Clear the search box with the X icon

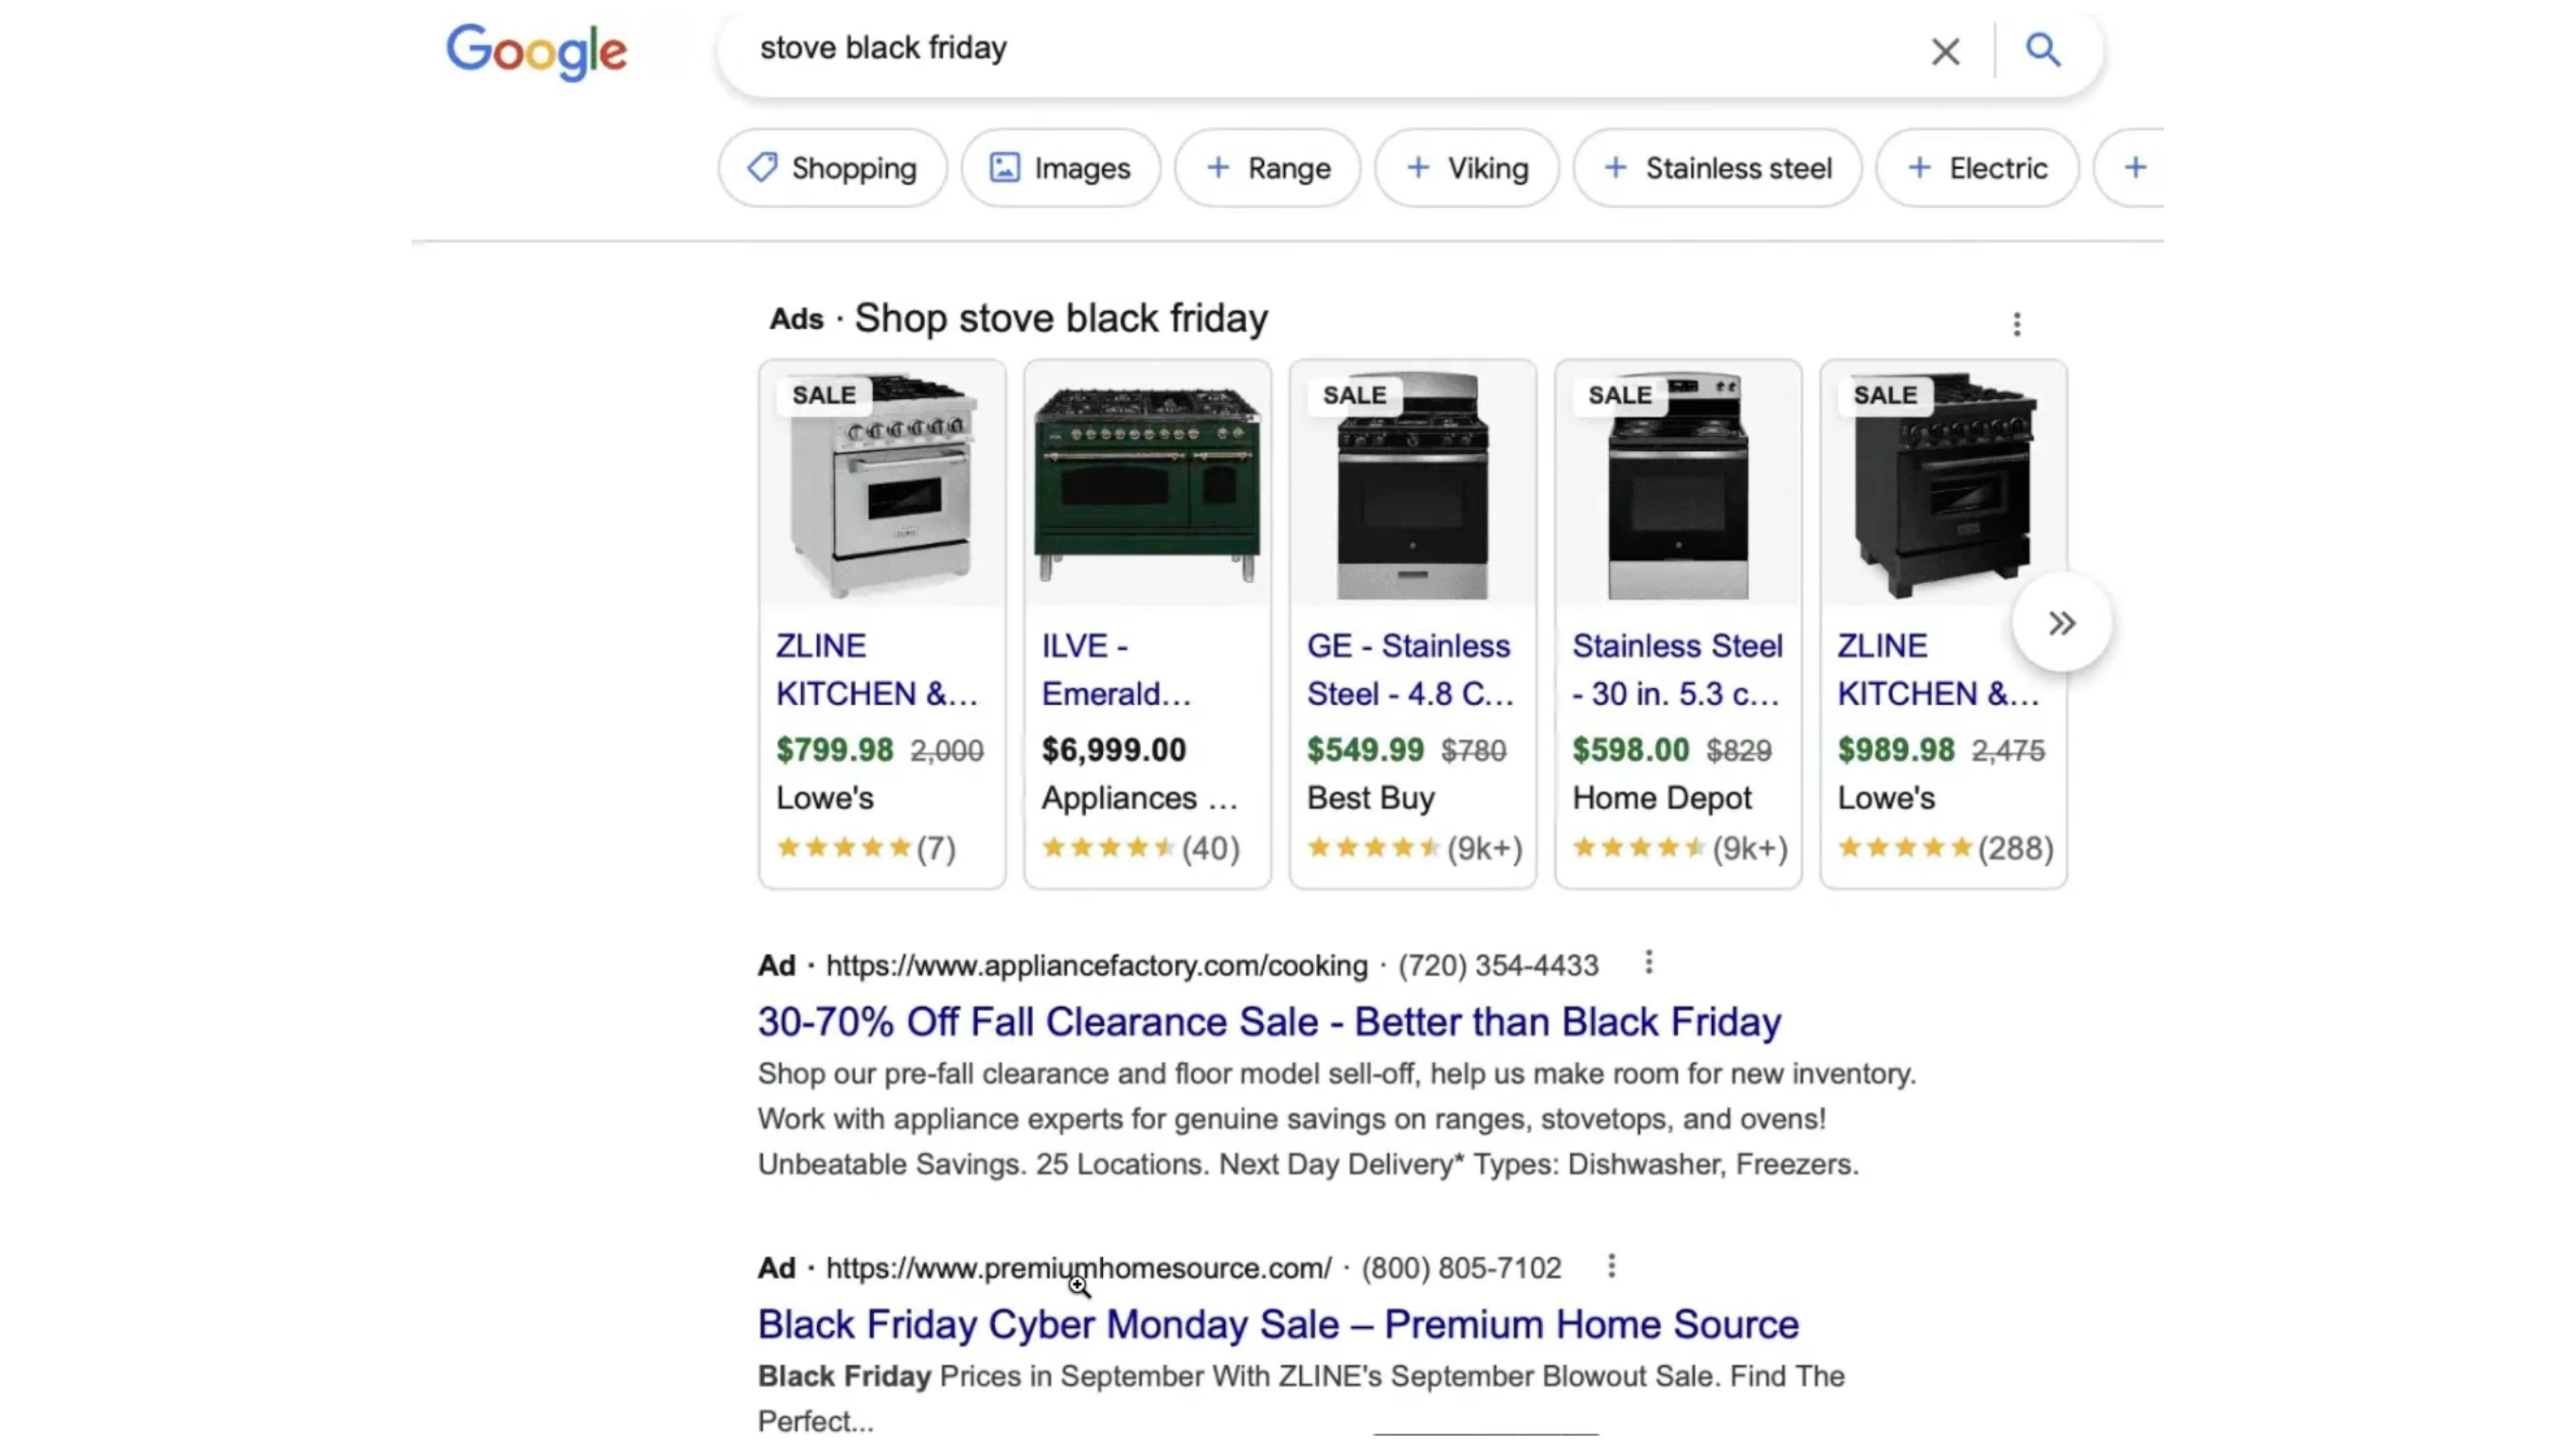1945,51
